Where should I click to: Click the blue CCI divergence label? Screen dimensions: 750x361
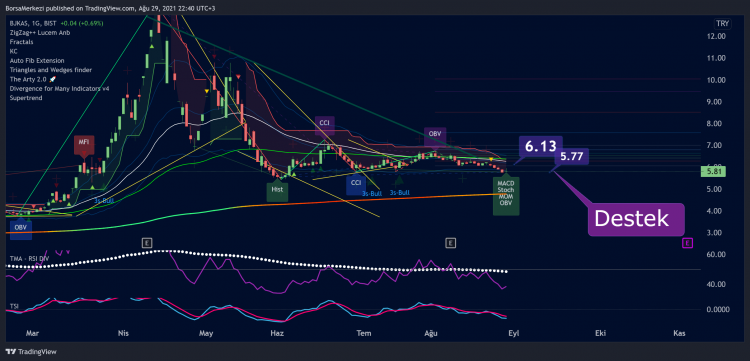[x=356, y=184]
